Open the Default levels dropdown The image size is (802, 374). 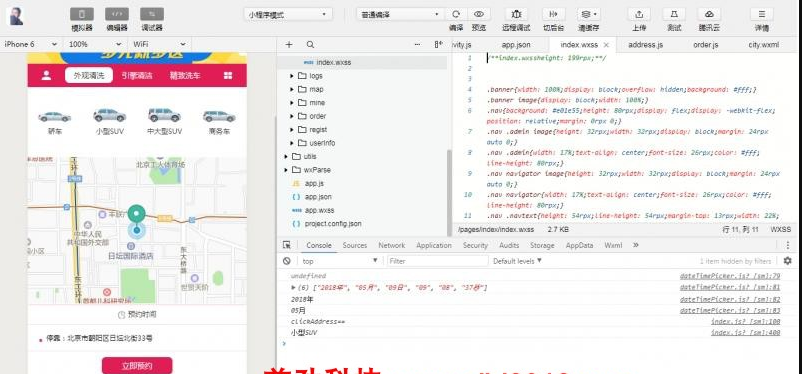pos(517,261)
